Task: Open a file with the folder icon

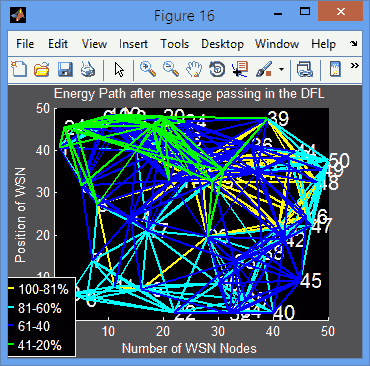Action: [42, 70]
